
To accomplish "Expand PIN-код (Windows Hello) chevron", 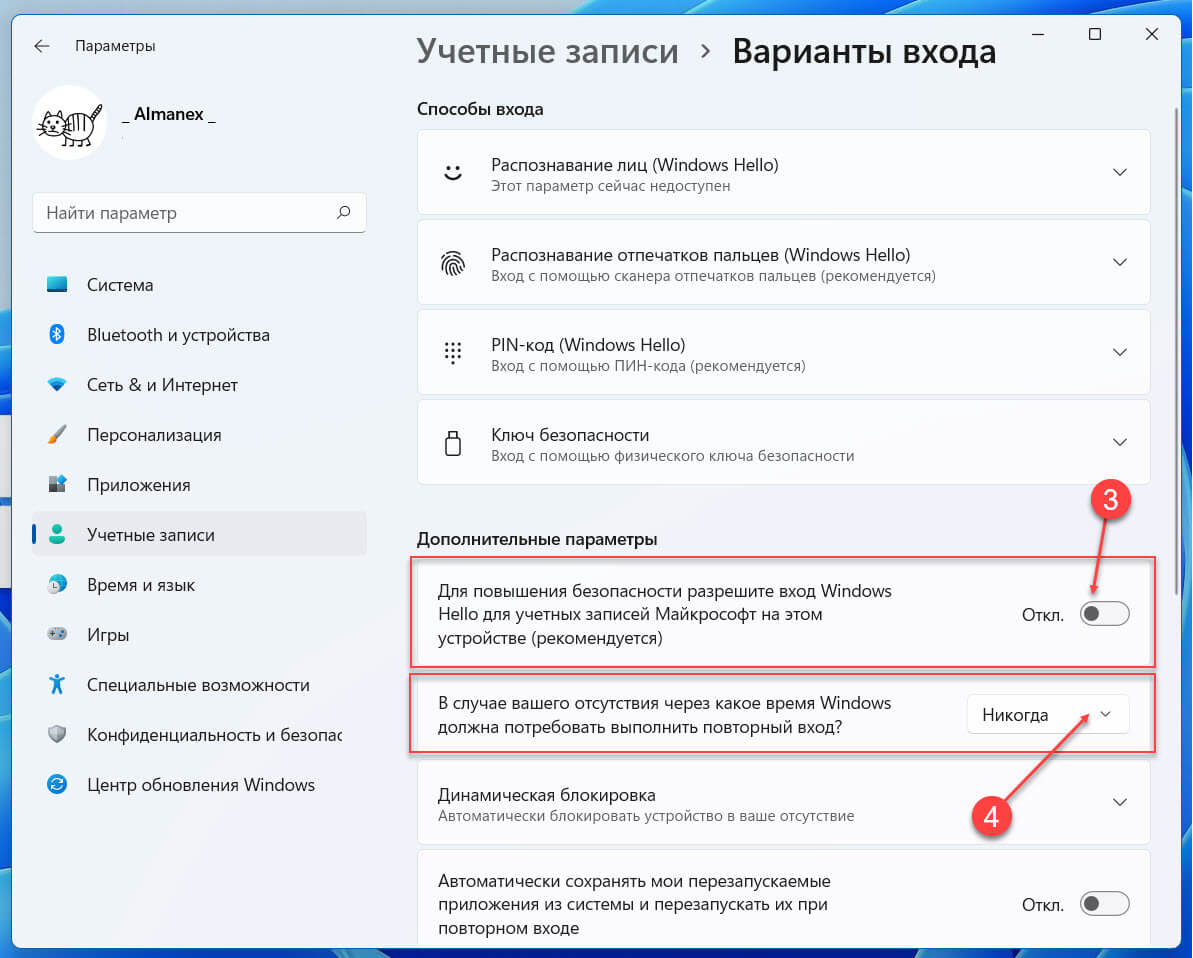I will [x=1120, y=352].
